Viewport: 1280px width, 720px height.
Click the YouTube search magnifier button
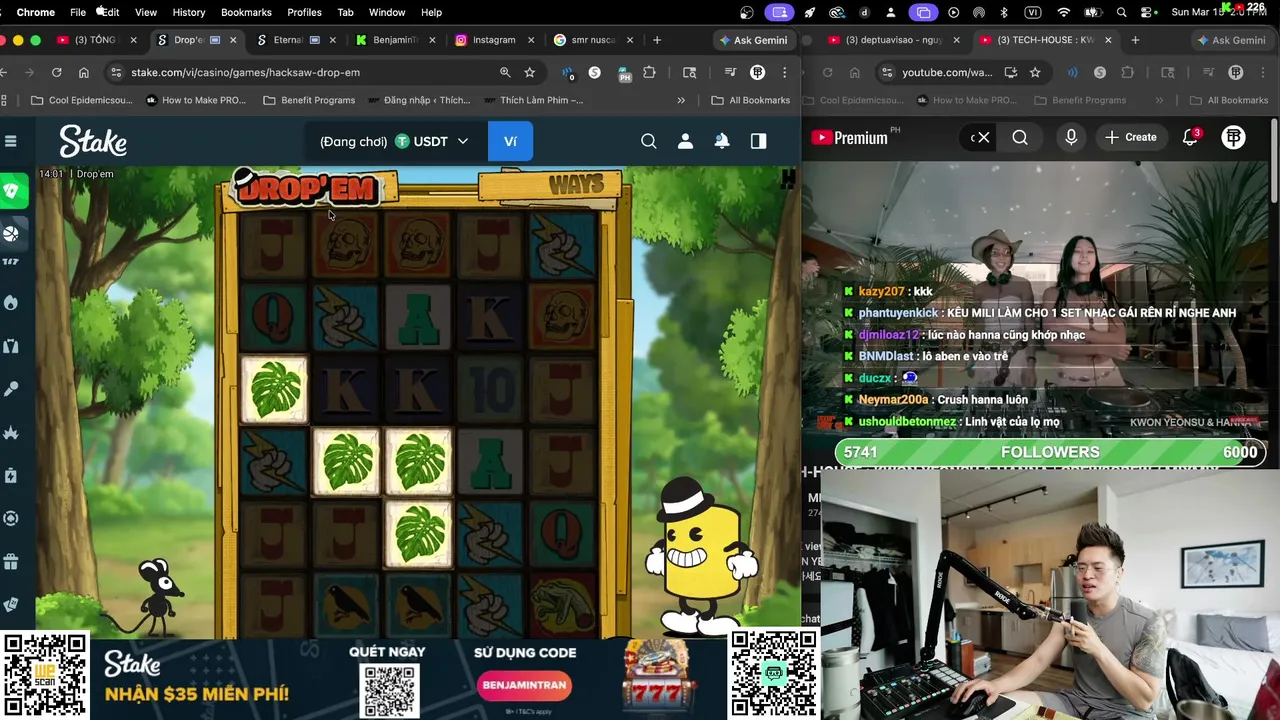coord(1020,138)
